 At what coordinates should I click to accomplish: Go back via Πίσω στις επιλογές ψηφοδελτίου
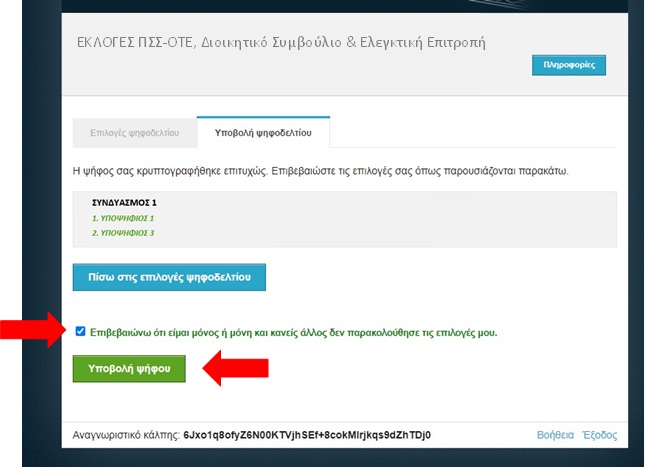tap(169, 276)
